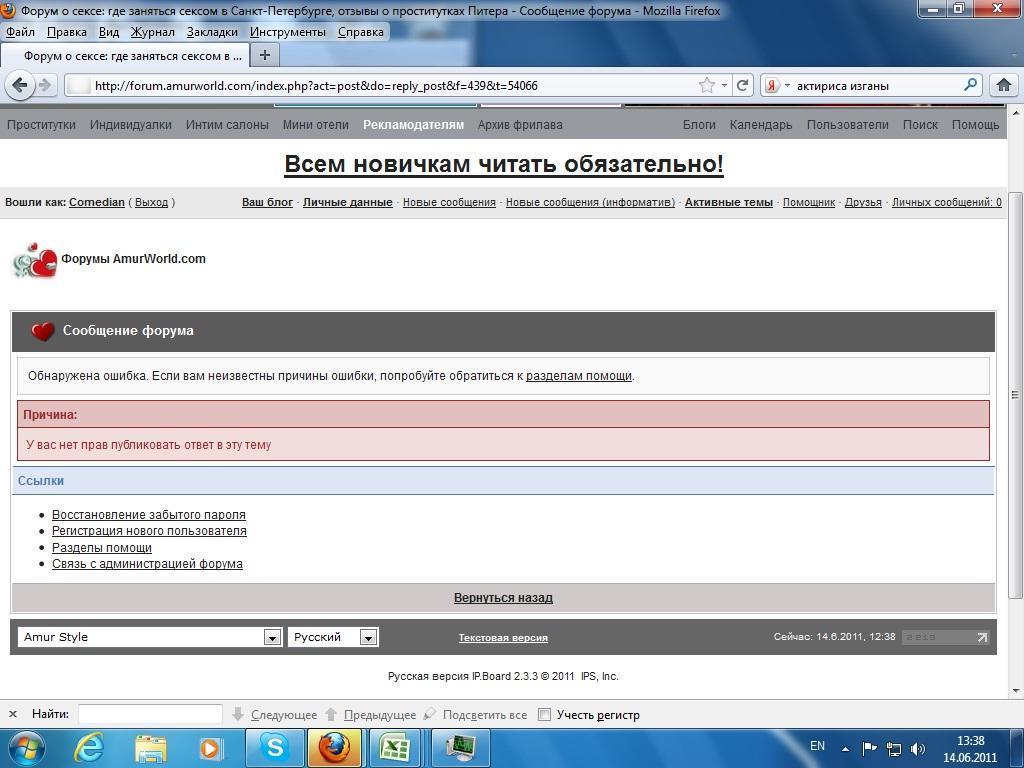
Task: Reload the page with the refresh icon
Action: tap(742, 85)
